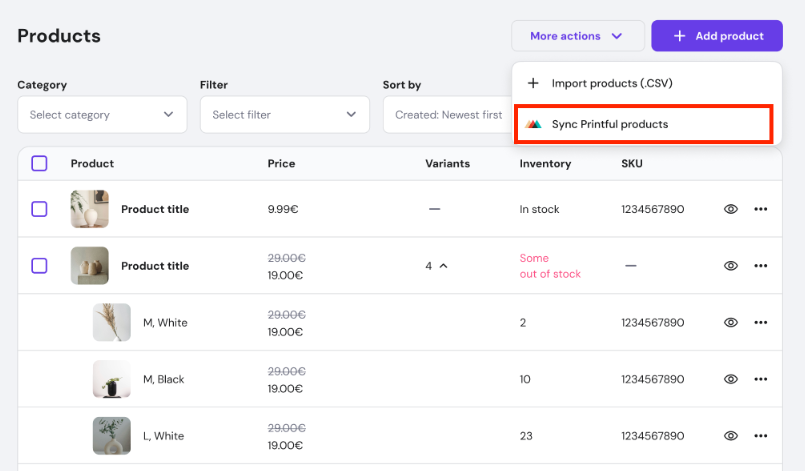Choose Import products (.CSV) menu option
This screenshot has width=805, height=471.
(612, 83)
